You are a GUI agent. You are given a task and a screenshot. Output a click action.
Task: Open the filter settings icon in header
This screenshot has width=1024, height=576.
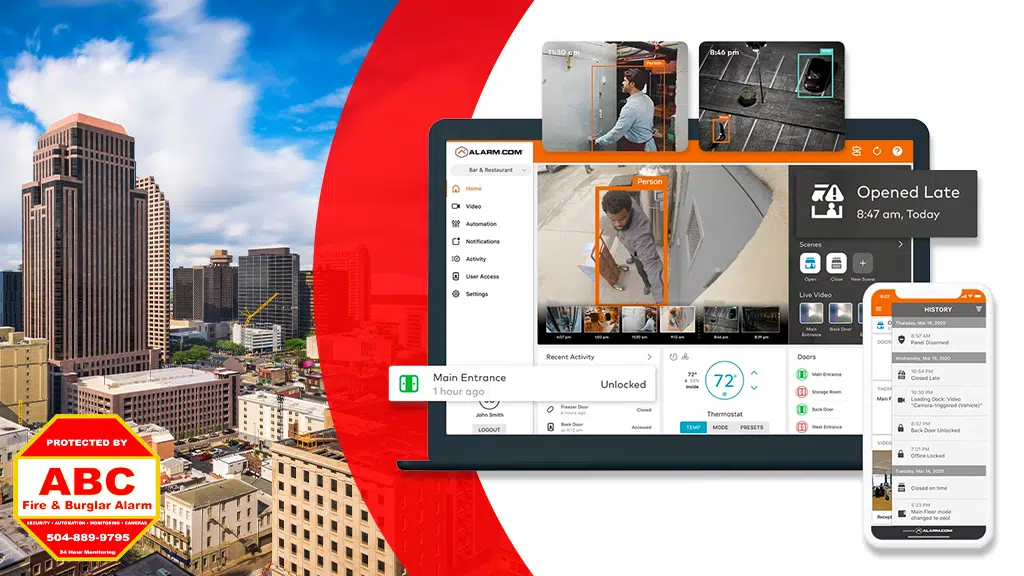pyautogui.click(x=856, y=151)
